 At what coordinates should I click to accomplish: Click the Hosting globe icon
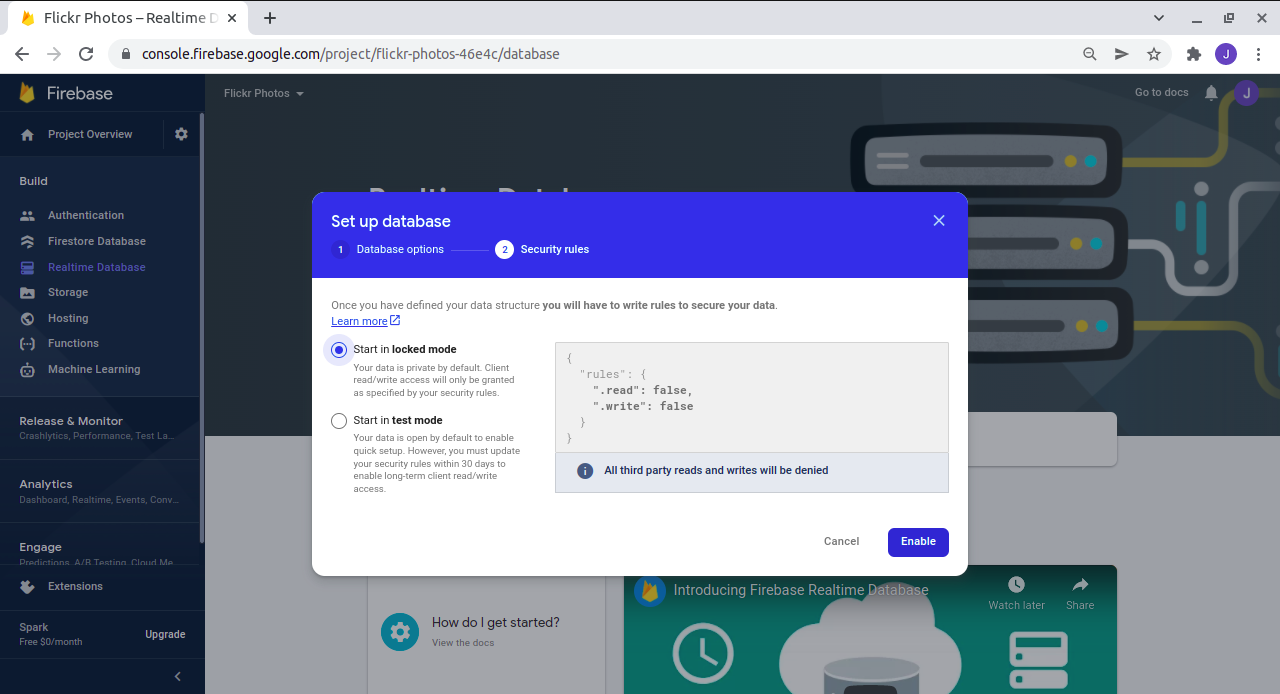coord(28,318)
